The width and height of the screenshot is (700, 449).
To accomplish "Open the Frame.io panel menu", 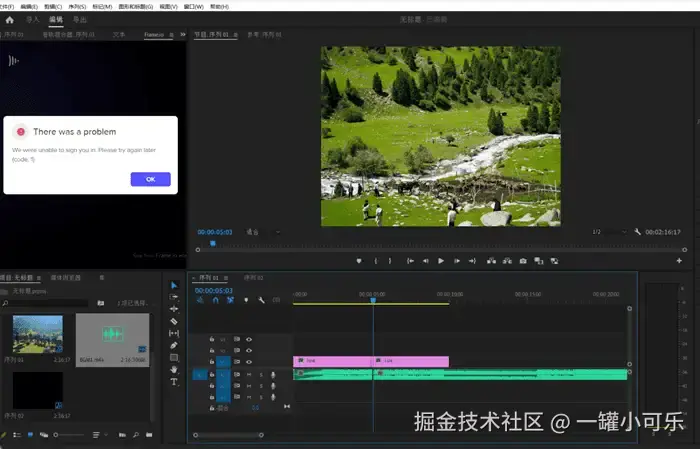I will point(171,35).
